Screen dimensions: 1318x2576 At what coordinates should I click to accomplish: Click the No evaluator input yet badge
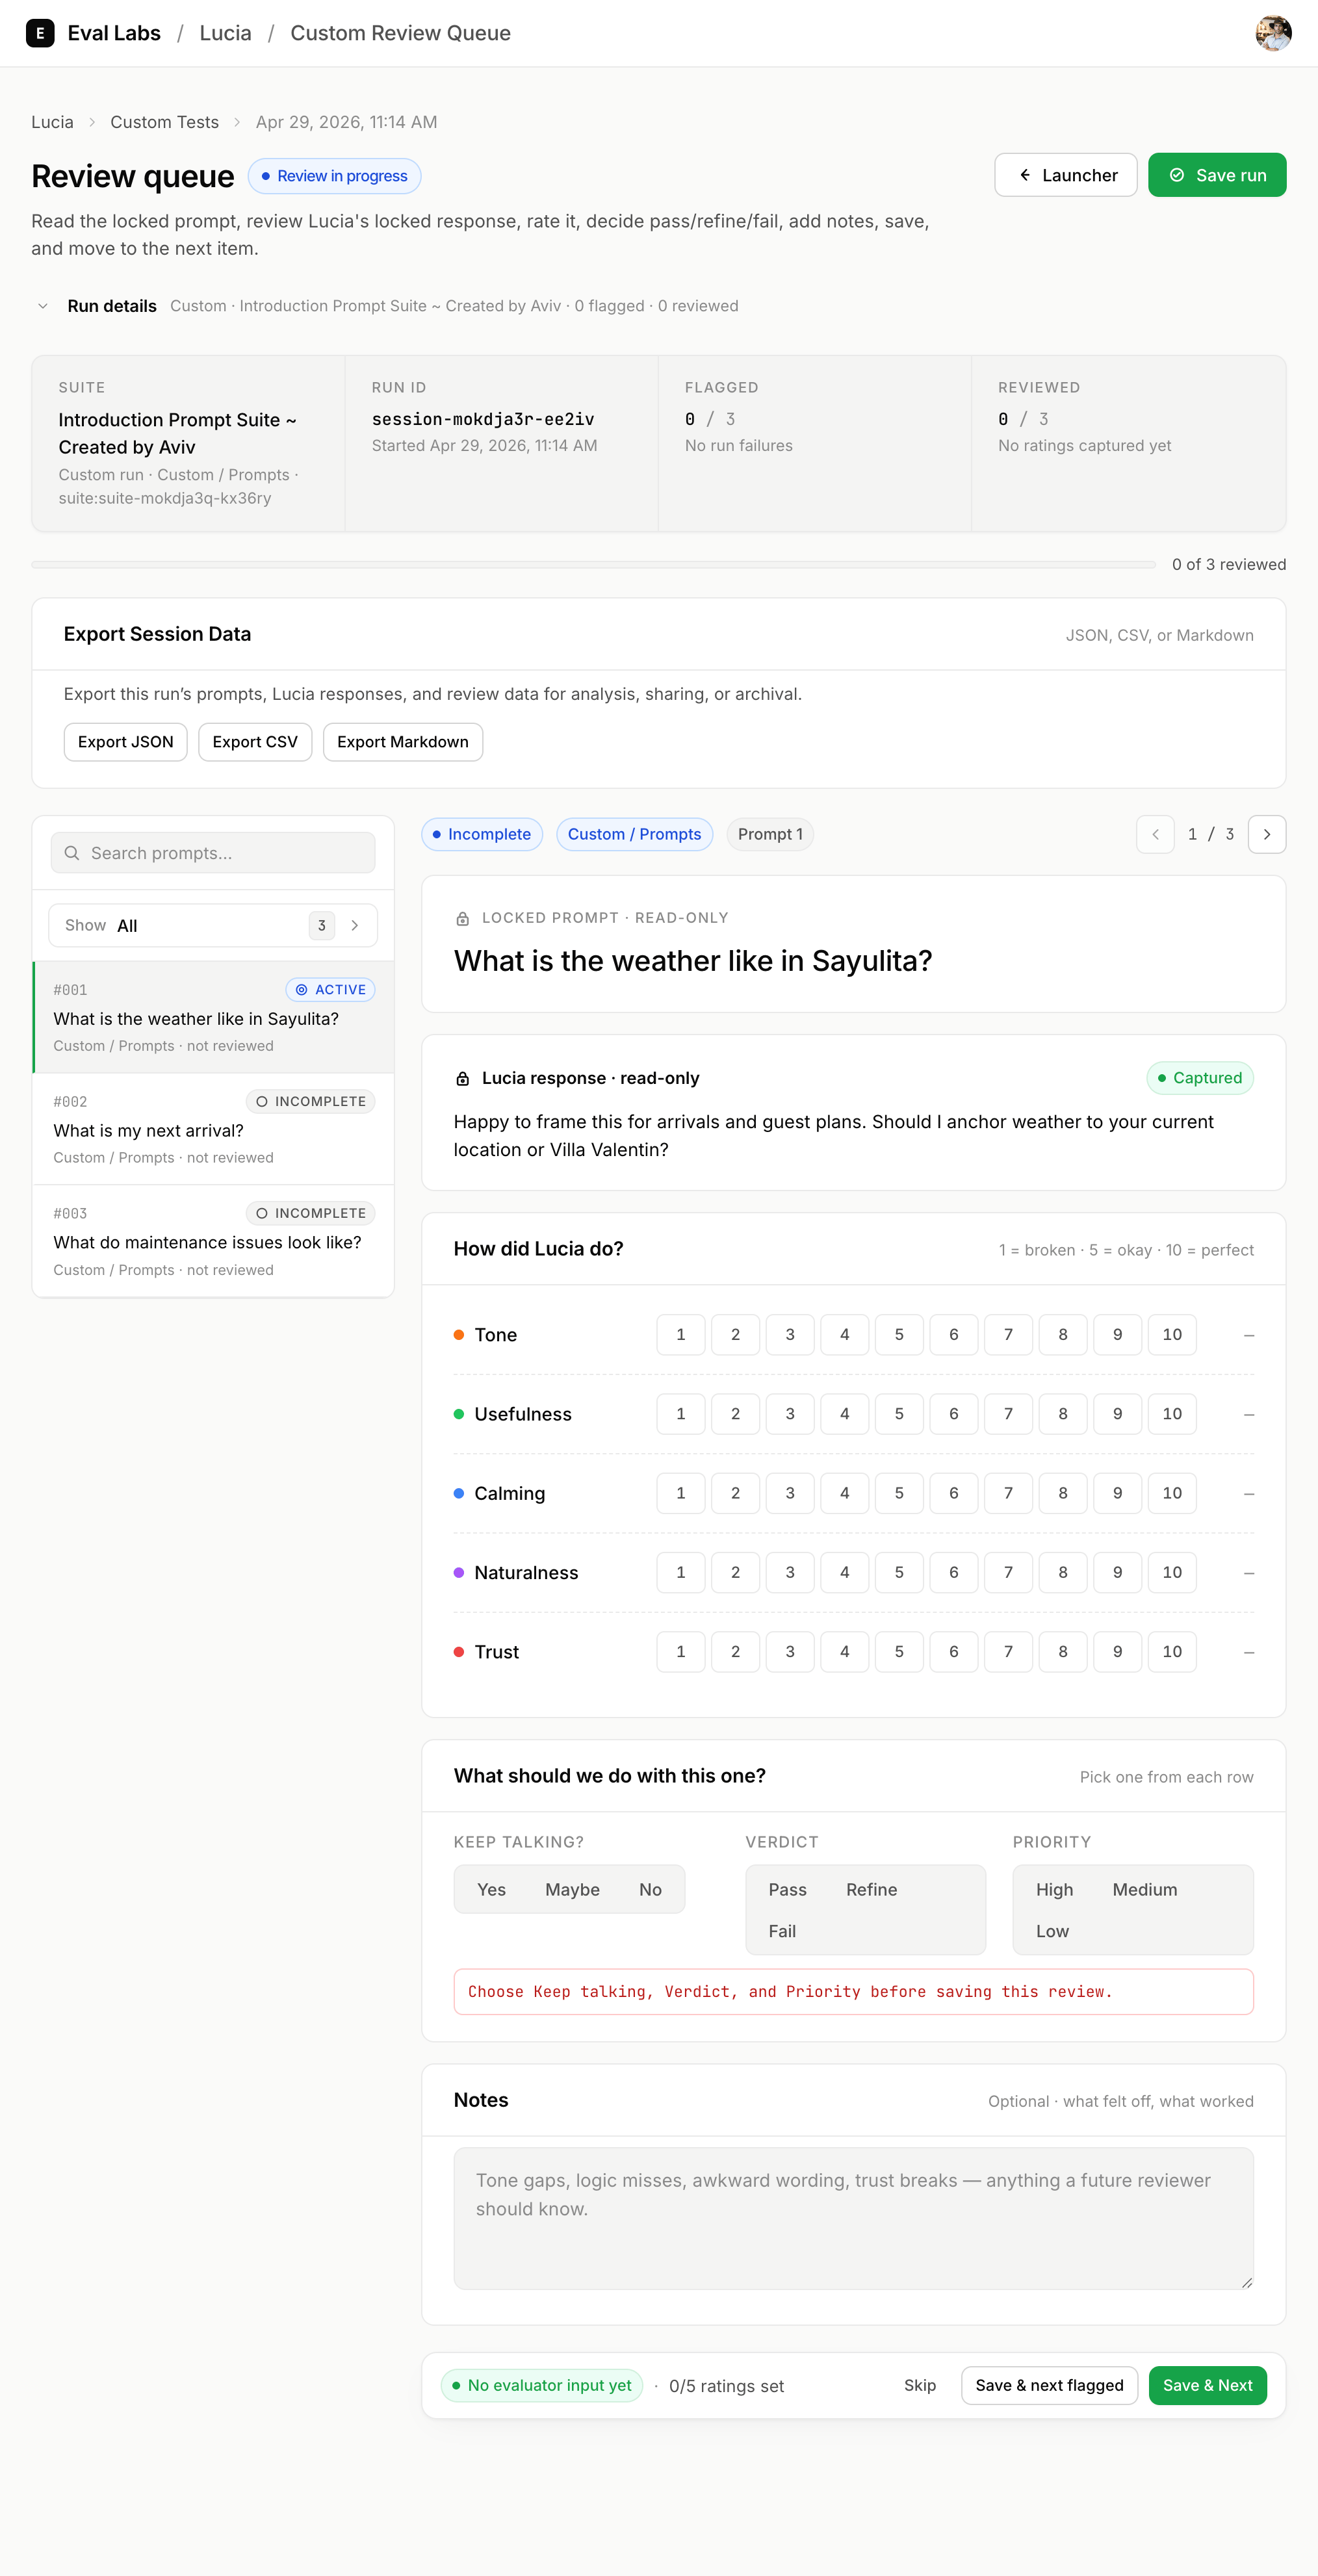(x=541, y=2385)
